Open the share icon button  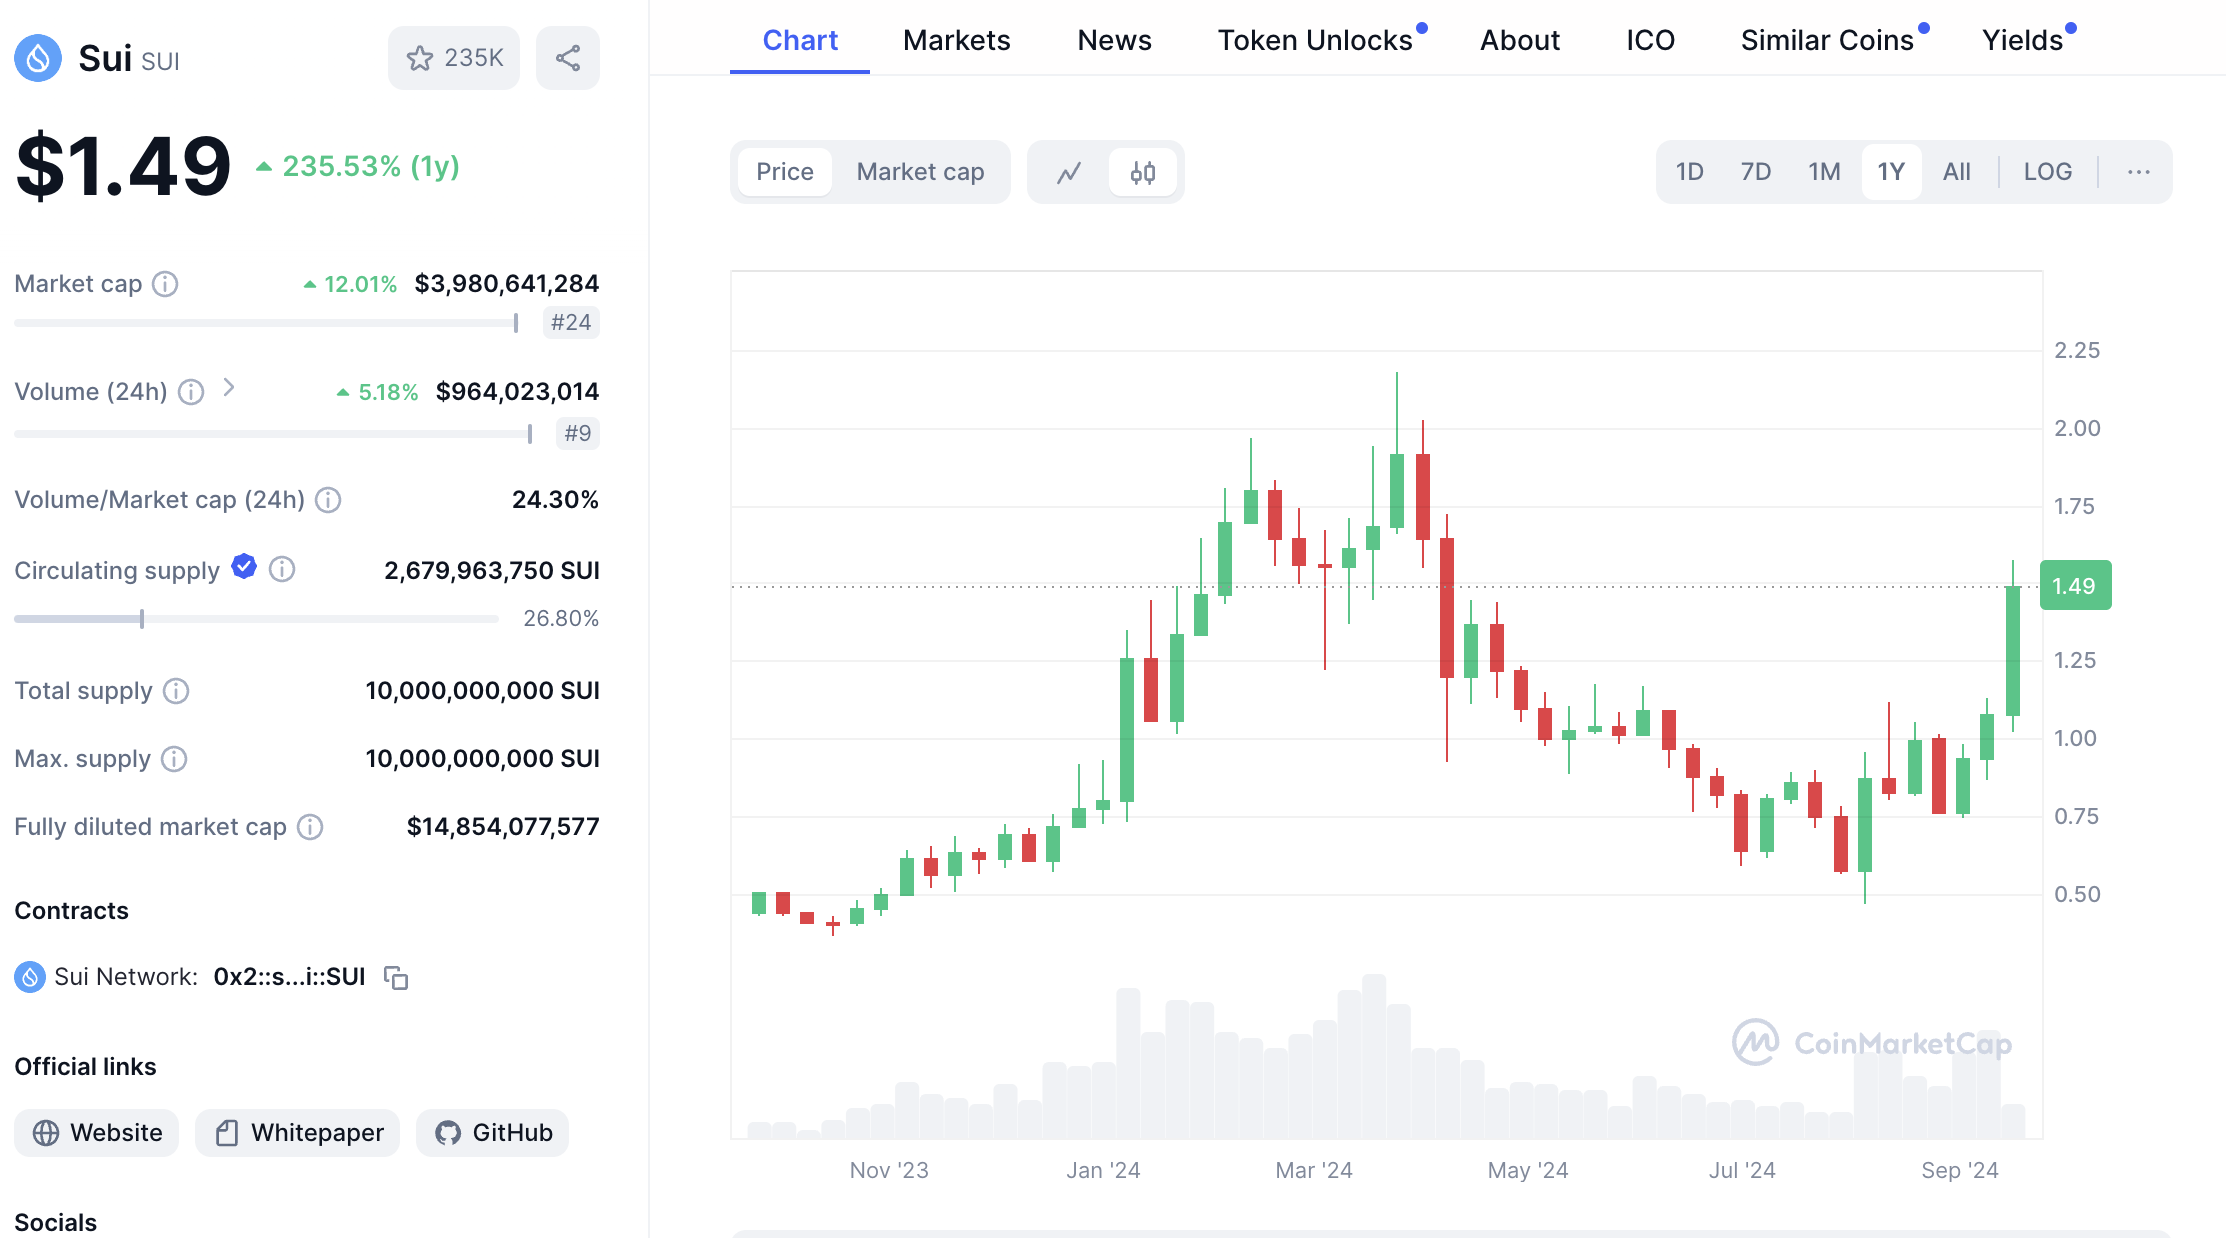tap(568, 58)
